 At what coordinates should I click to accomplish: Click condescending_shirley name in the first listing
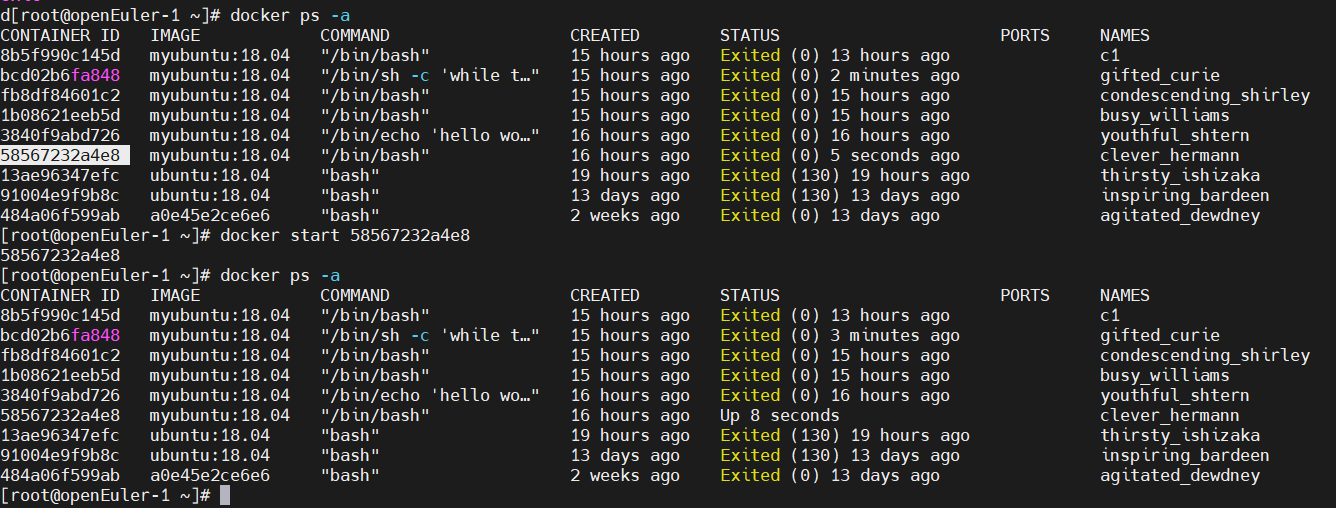click(x=1205, y=95)
